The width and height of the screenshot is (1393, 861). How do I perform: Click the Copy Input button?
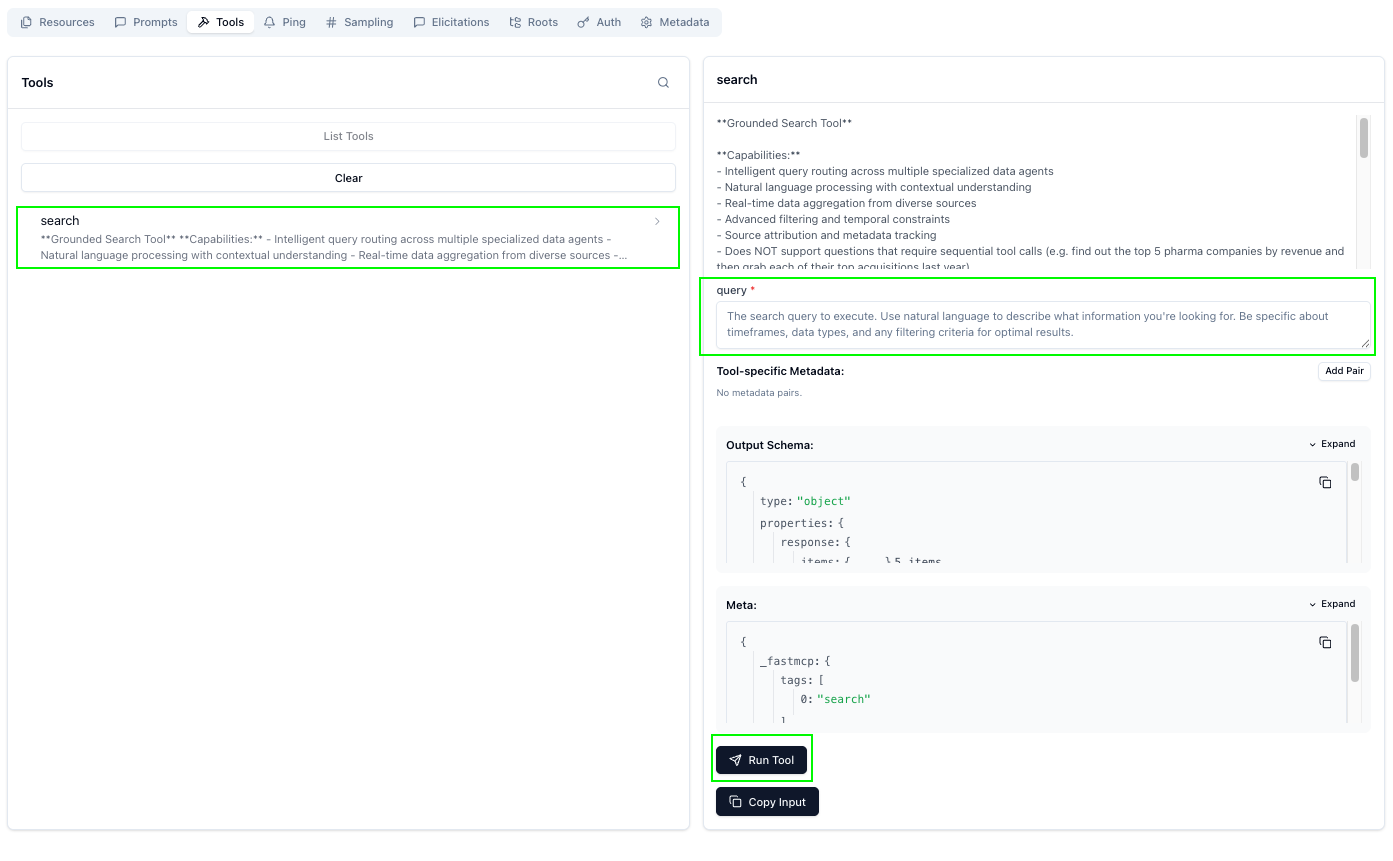(x=767, y=802)
